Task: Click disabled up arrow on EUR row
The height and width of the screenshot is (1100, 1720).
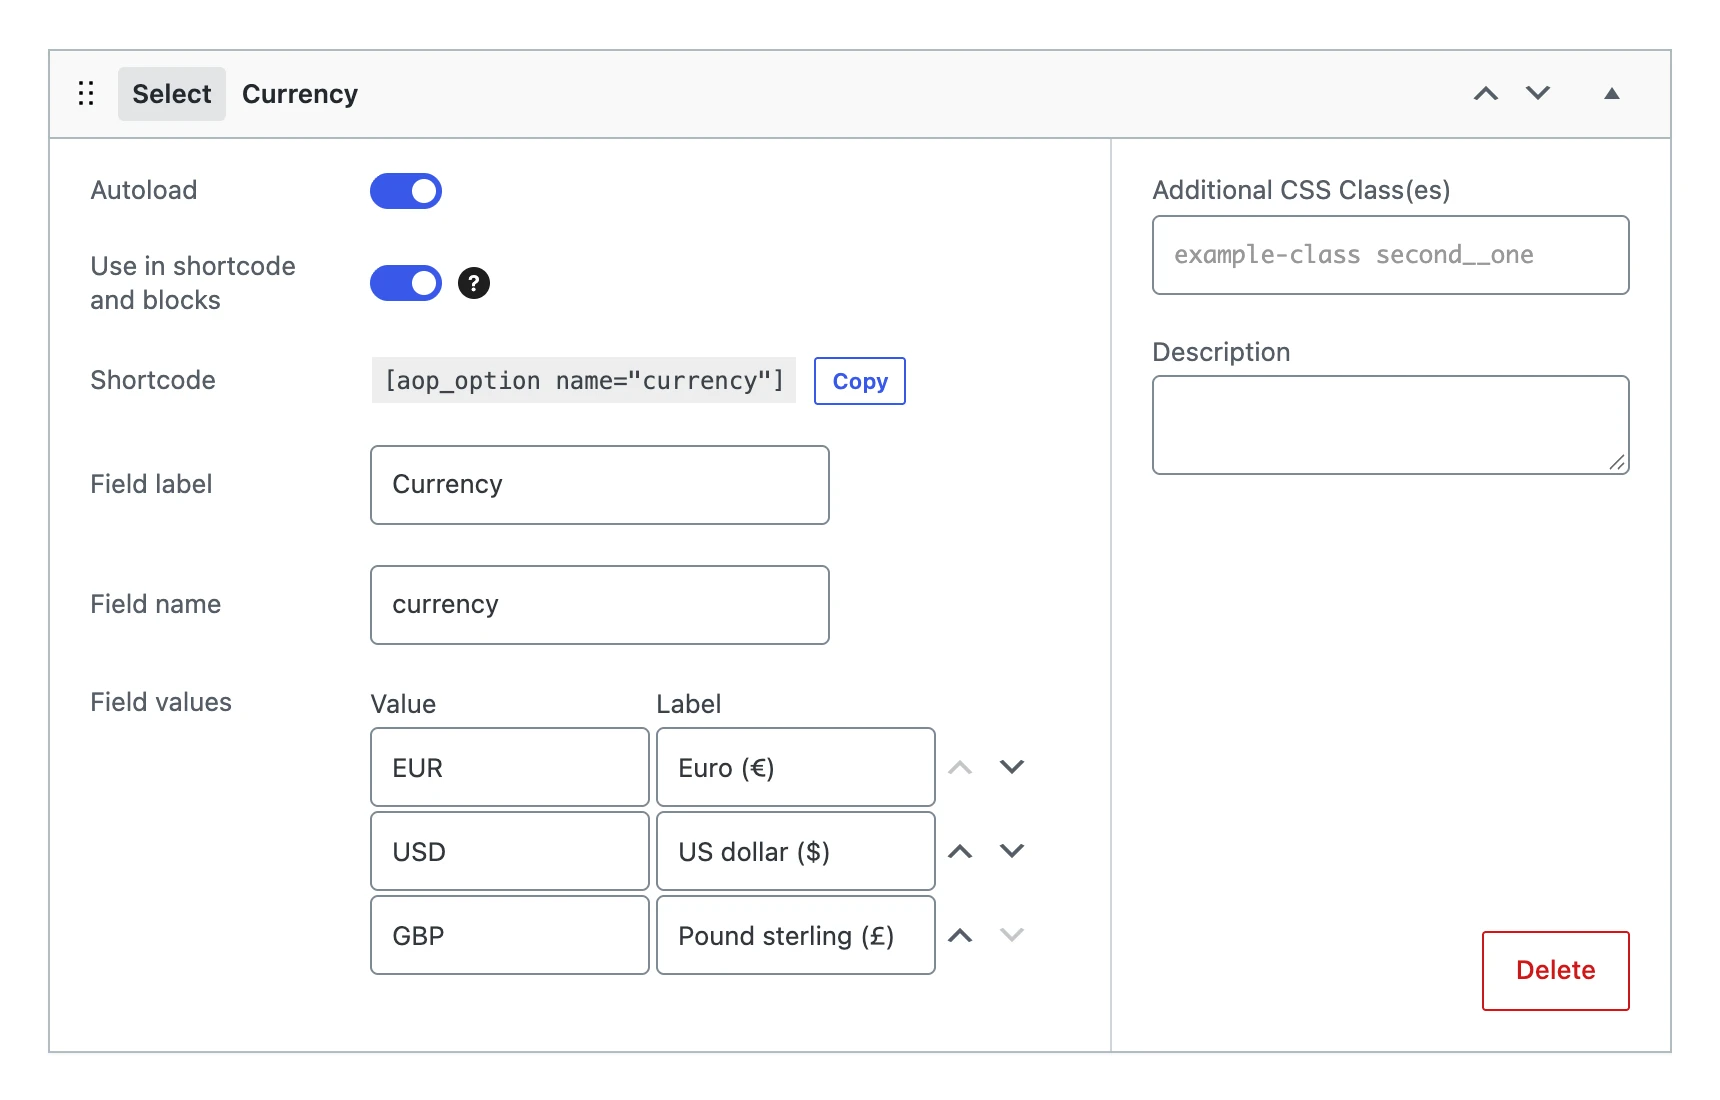Action: click(960, 767)
